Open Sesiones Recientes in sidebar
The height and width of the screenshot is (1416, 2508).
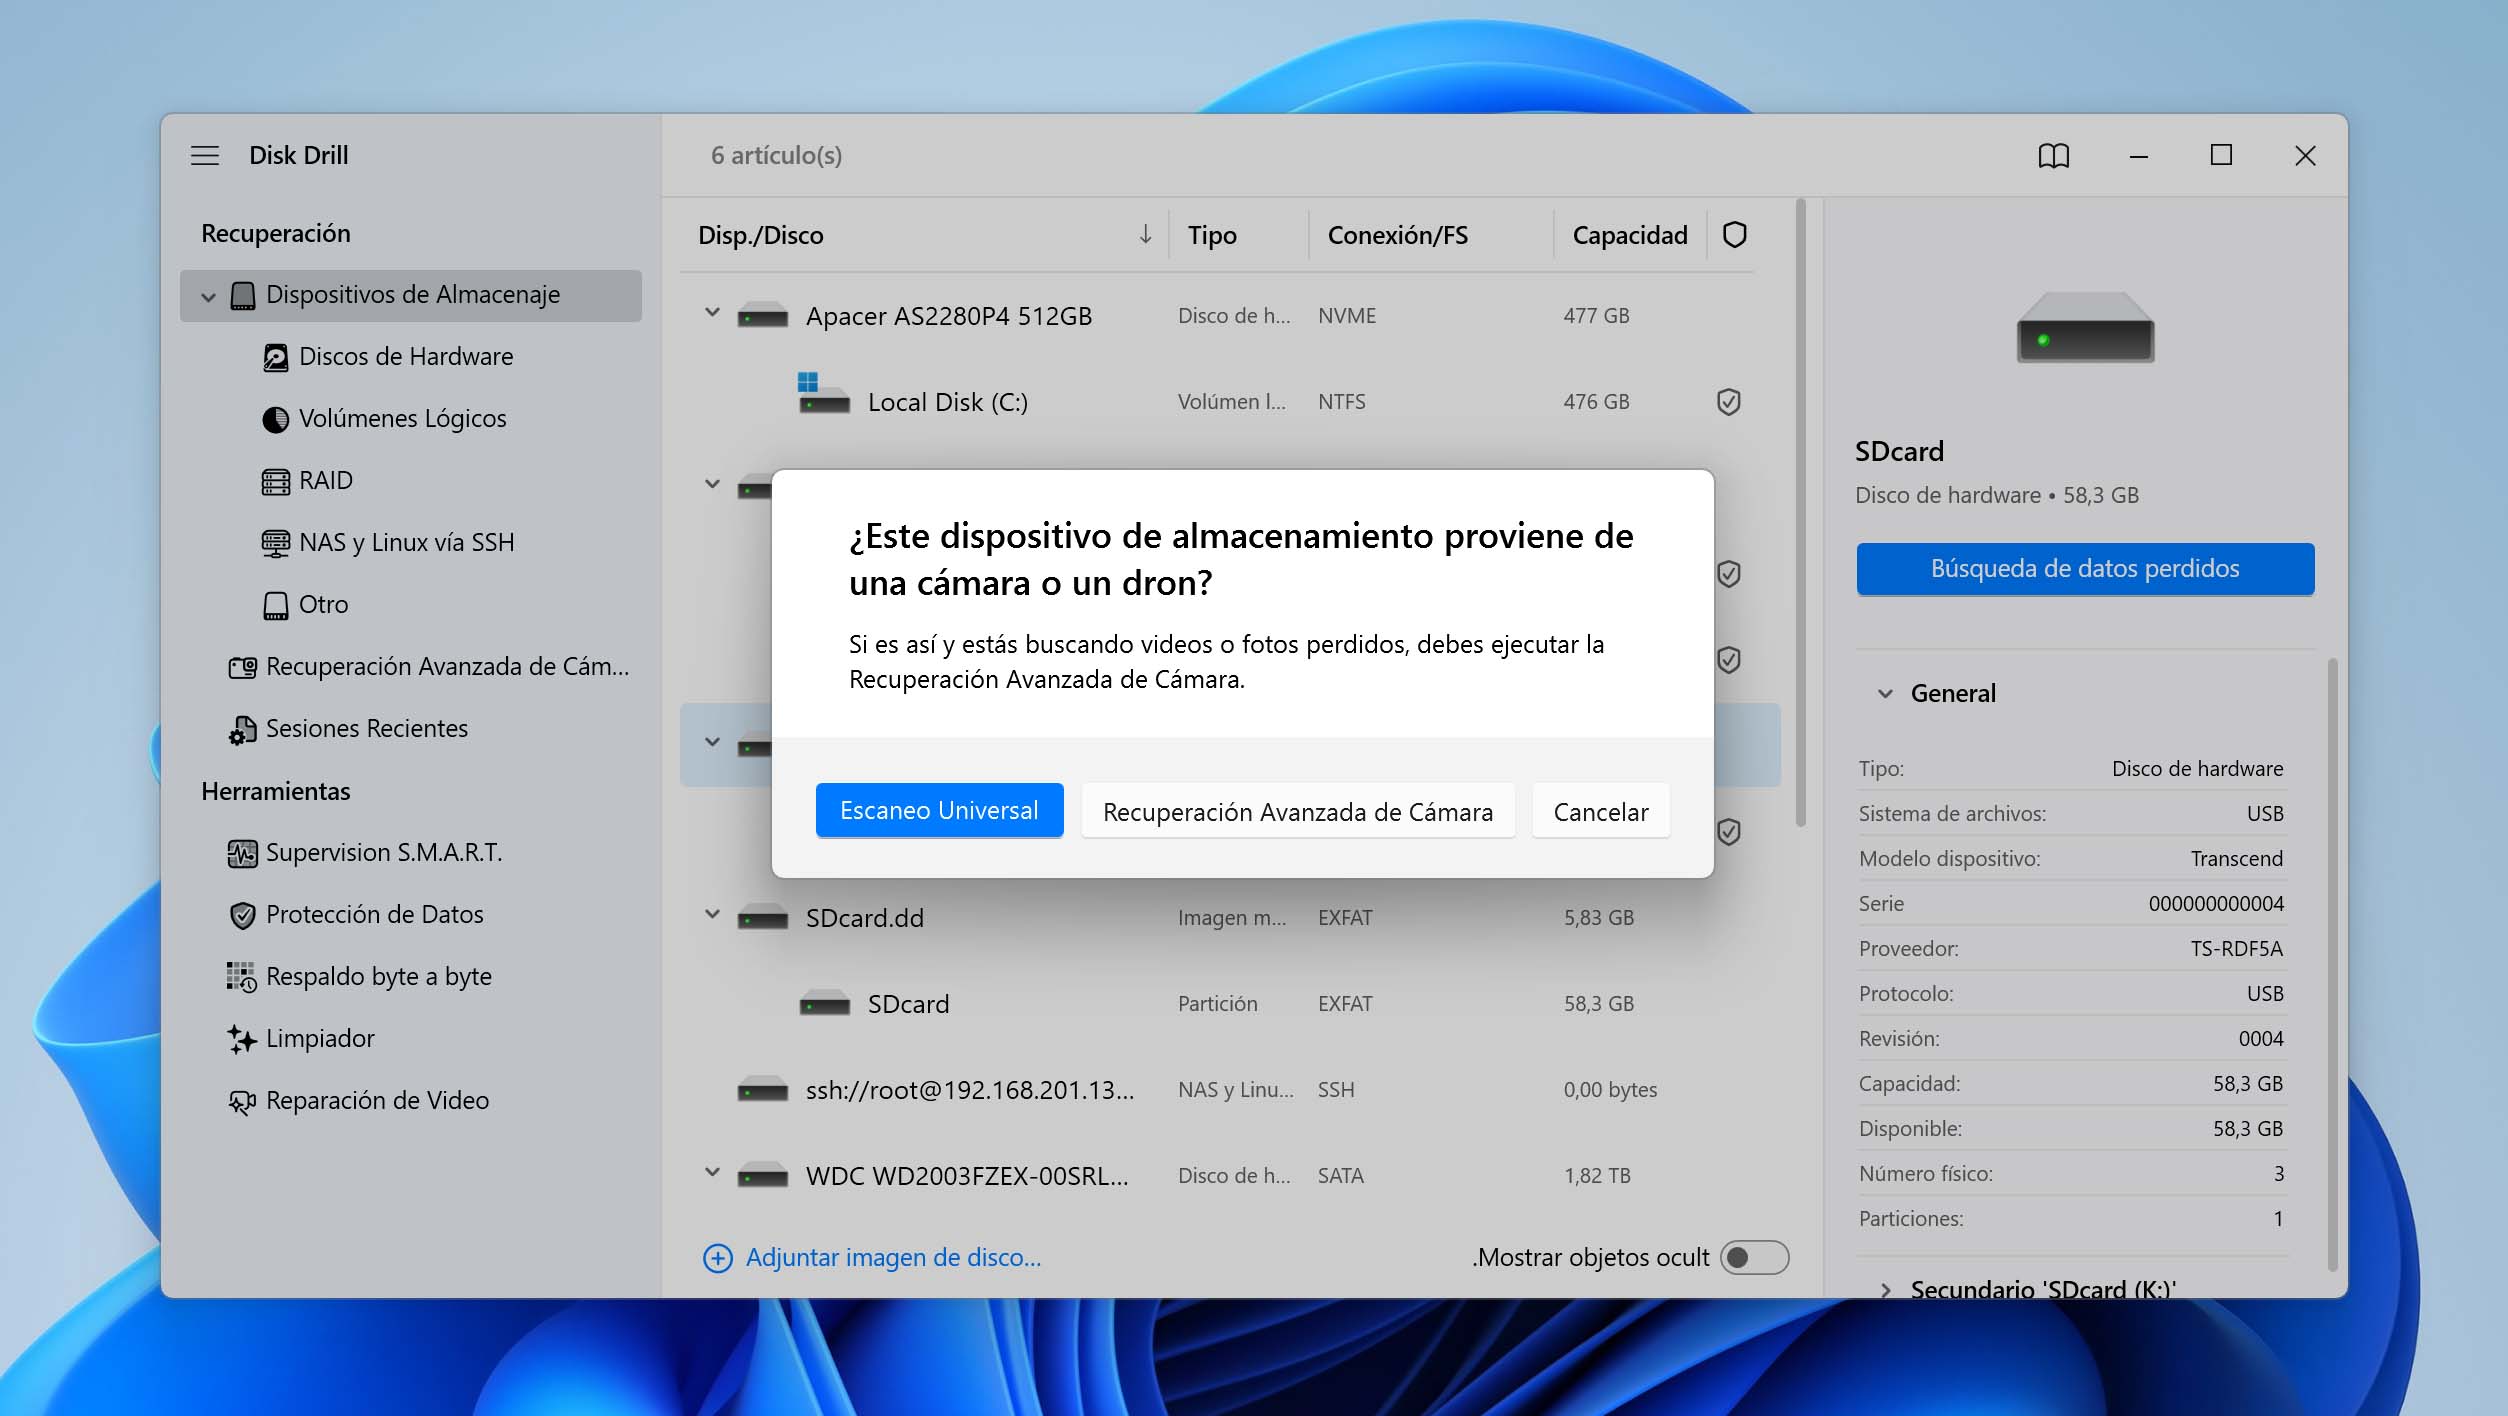(x=366, y=729)
